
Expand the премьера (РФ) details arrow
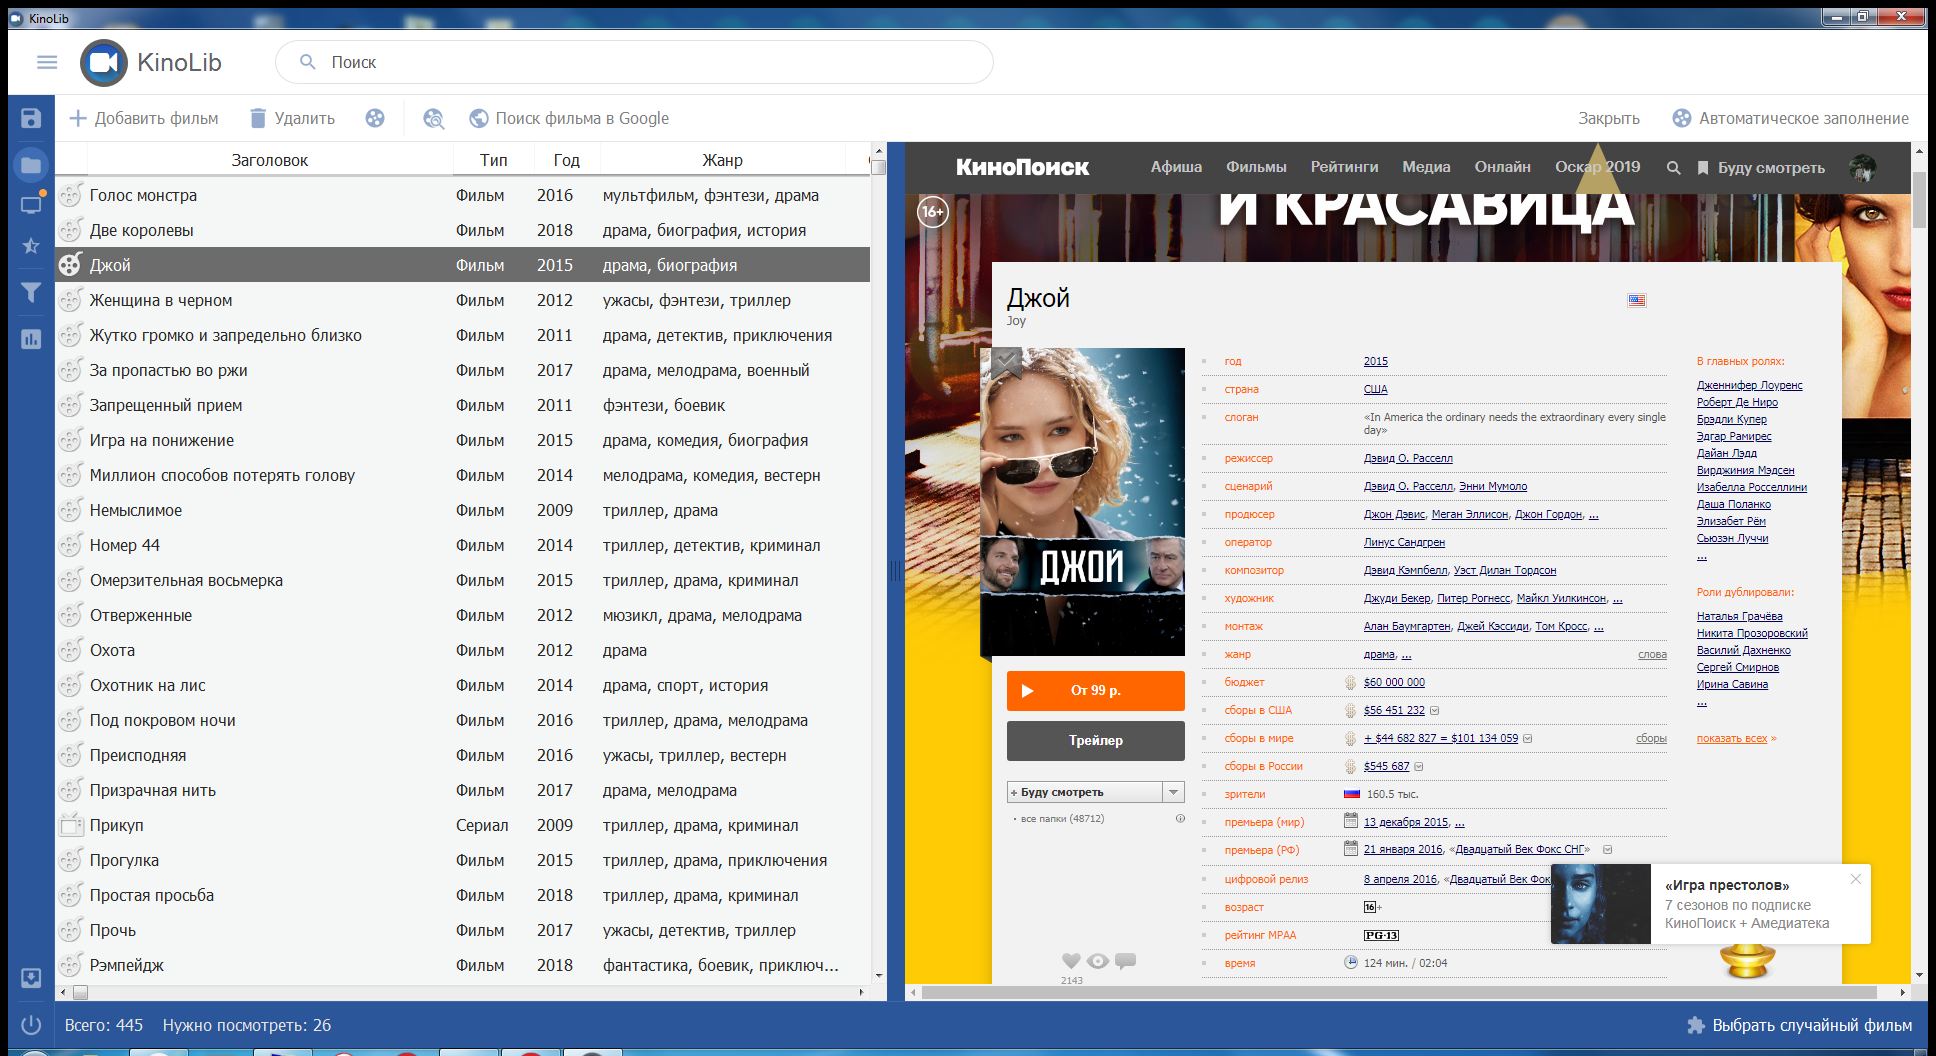pos(1607,850)
